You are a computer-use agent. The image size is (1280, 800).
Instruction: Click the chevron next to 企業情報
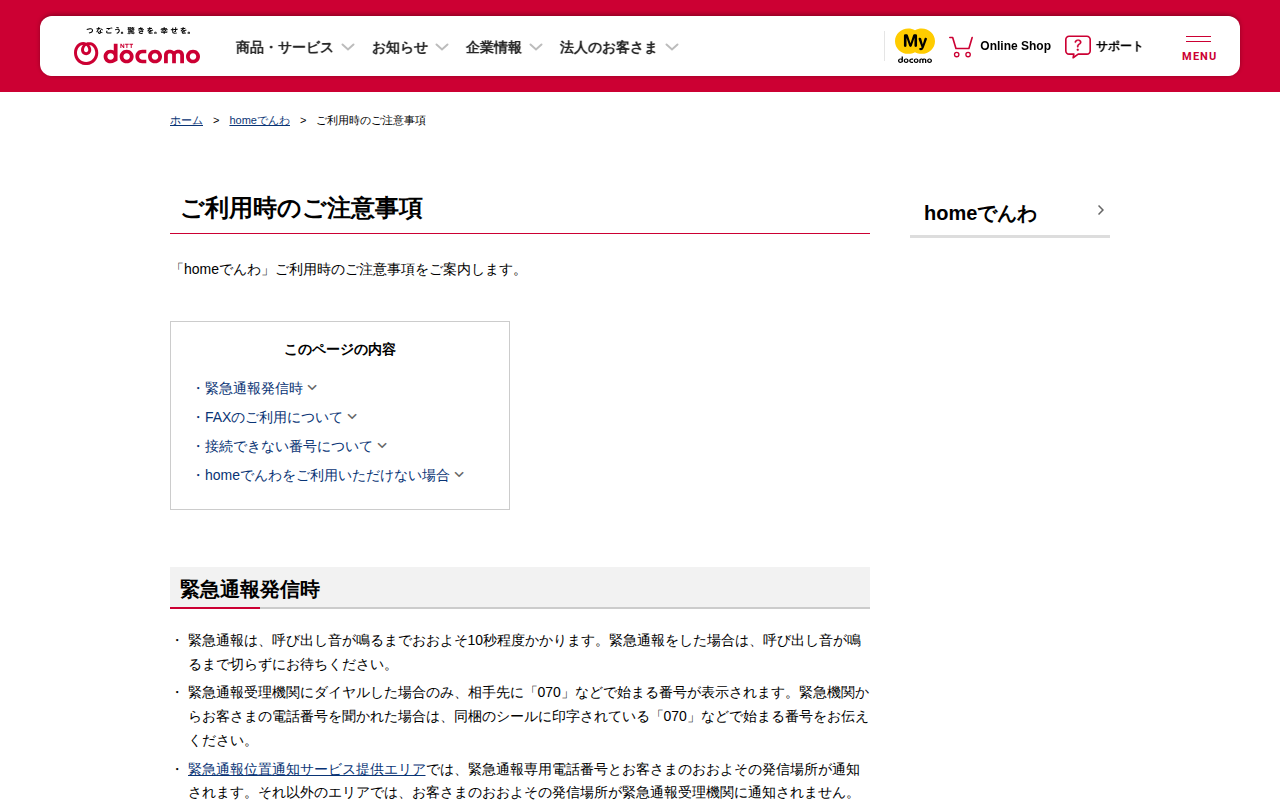click(x=536, y=47)
